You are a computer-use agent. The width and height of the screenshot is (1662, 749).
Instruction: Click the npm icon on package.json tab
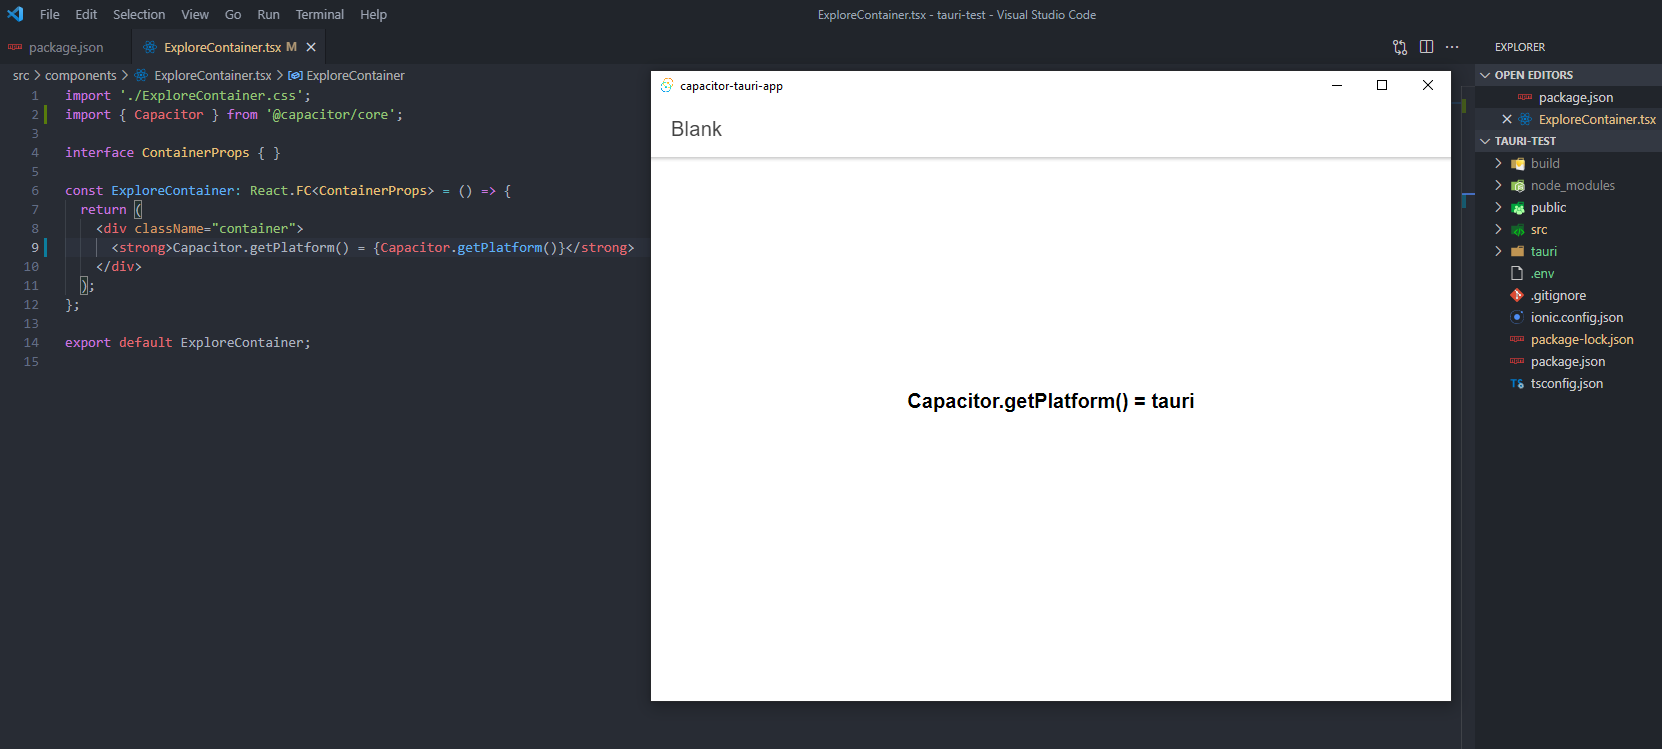15,47
